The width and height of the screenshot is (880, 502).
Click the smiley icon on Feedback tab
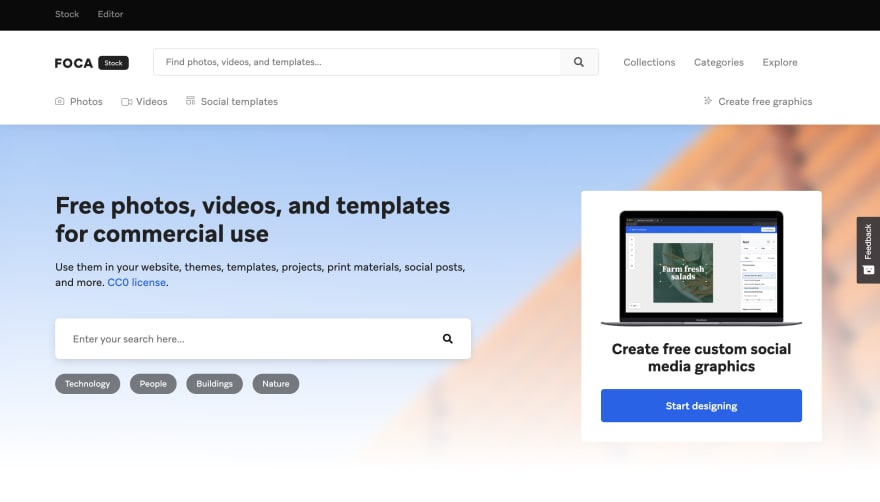[868, 270]
